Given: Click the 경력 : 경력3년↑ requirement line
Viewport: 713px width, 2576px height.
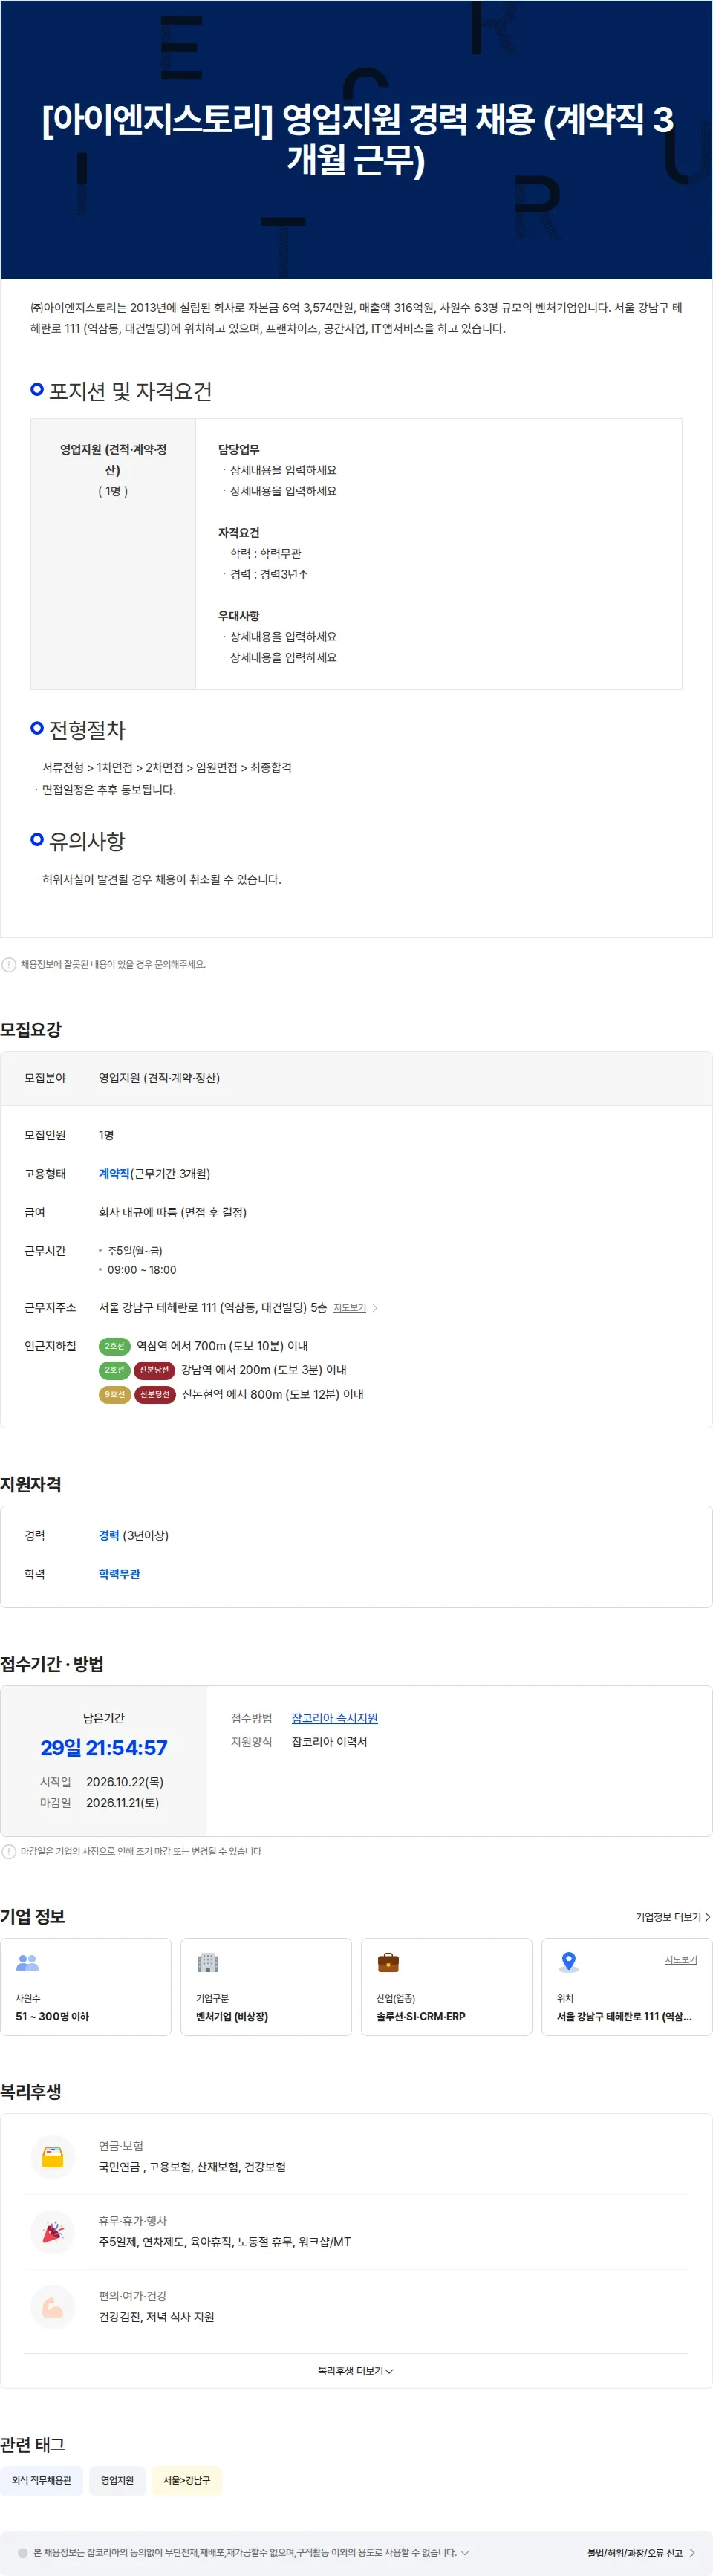Looking at the screenshot, I should click(x=269, y=574).
